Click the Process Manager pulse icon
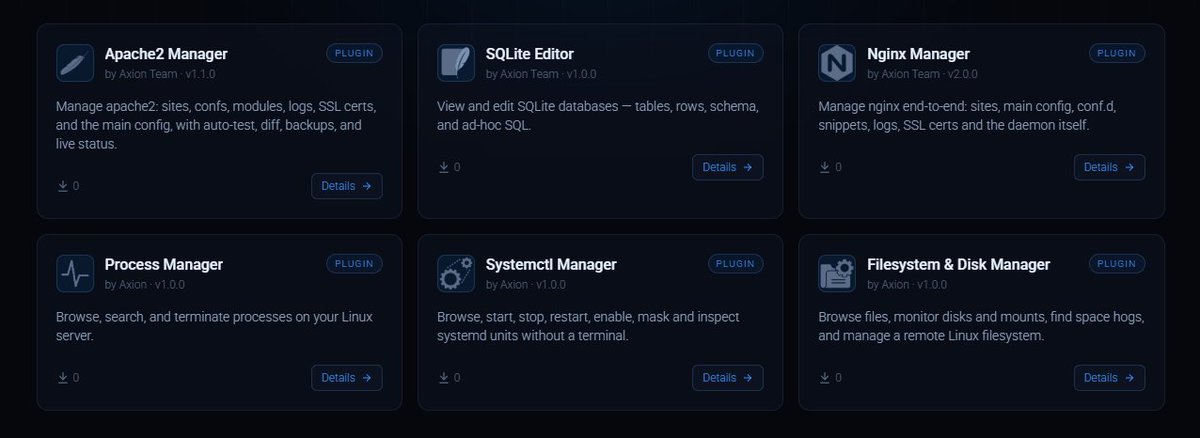Screen dimensions: 1200x438 coord(75,273)
